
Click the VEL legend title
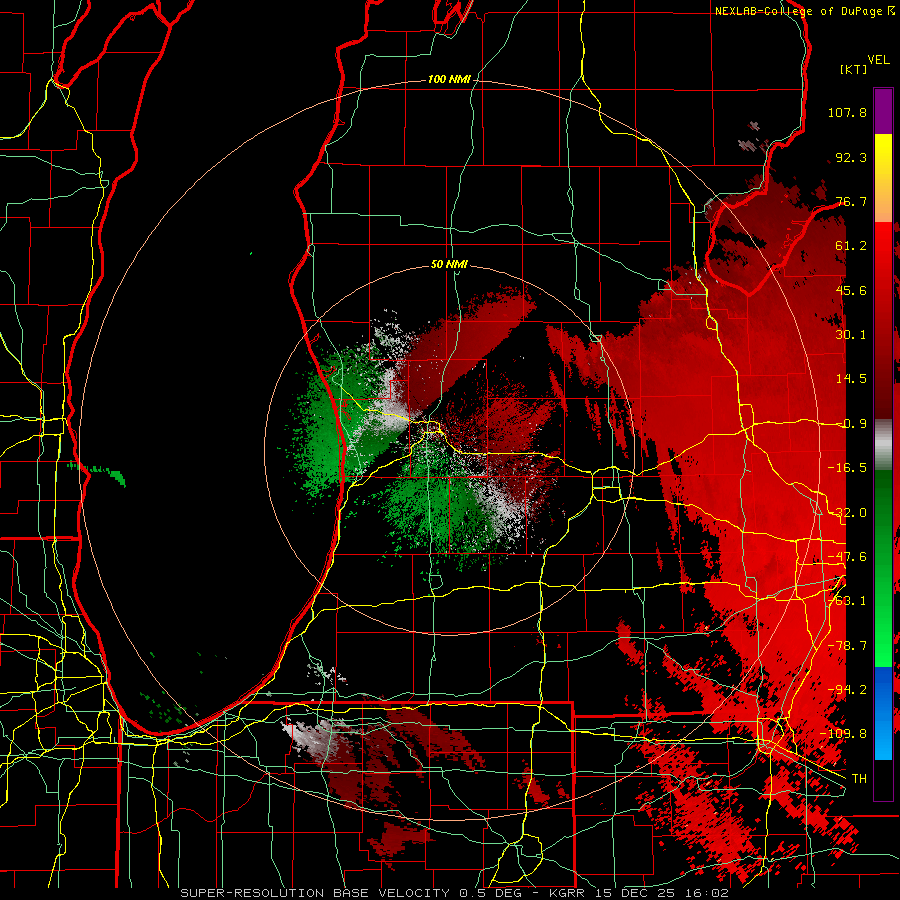[878, 60]
